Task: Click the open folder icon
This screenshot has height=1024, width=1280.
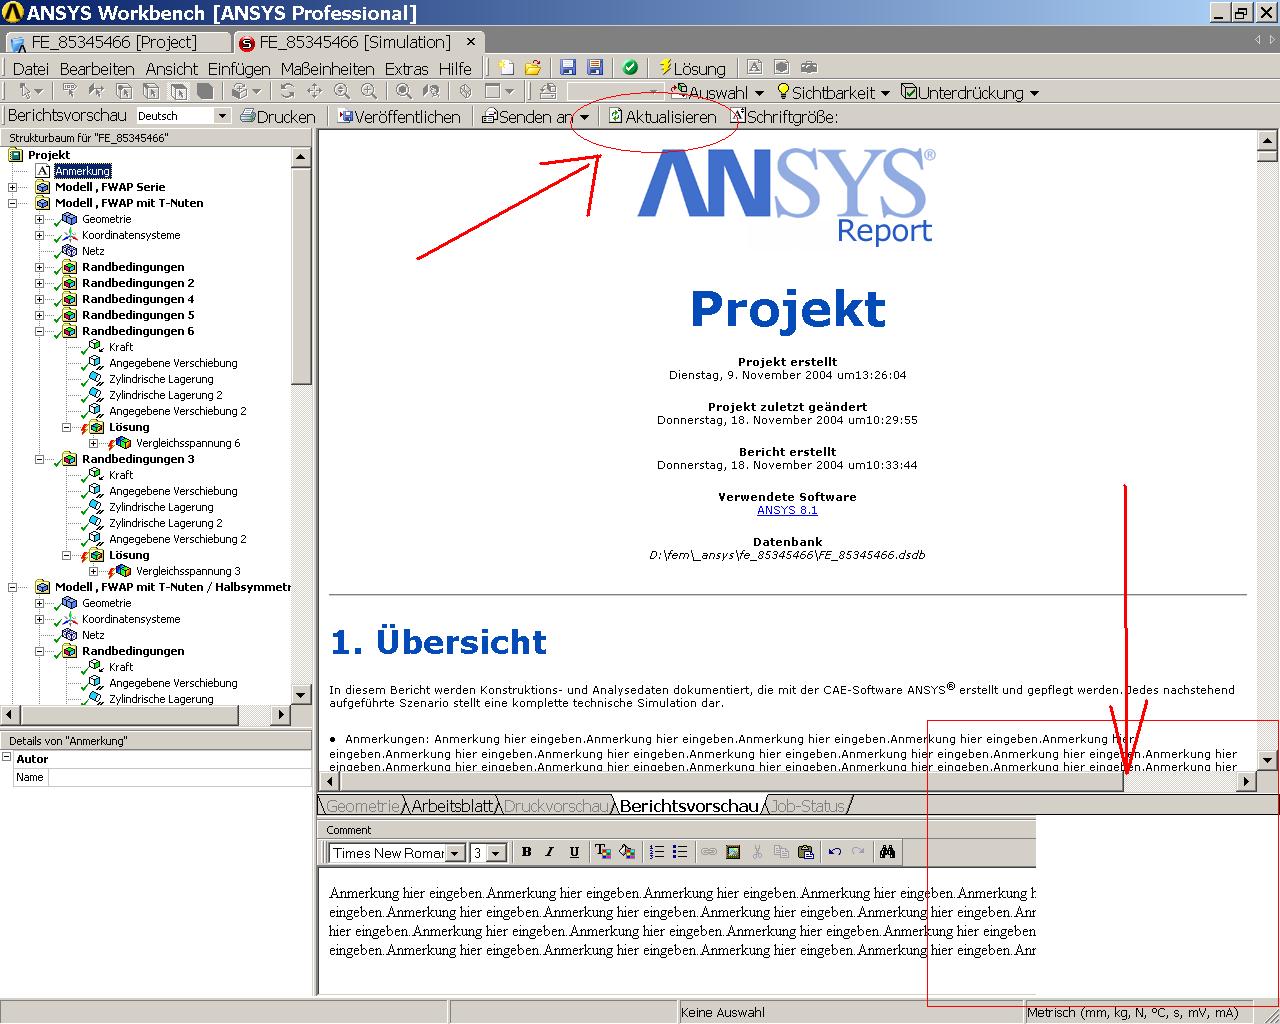Action: 533,68
